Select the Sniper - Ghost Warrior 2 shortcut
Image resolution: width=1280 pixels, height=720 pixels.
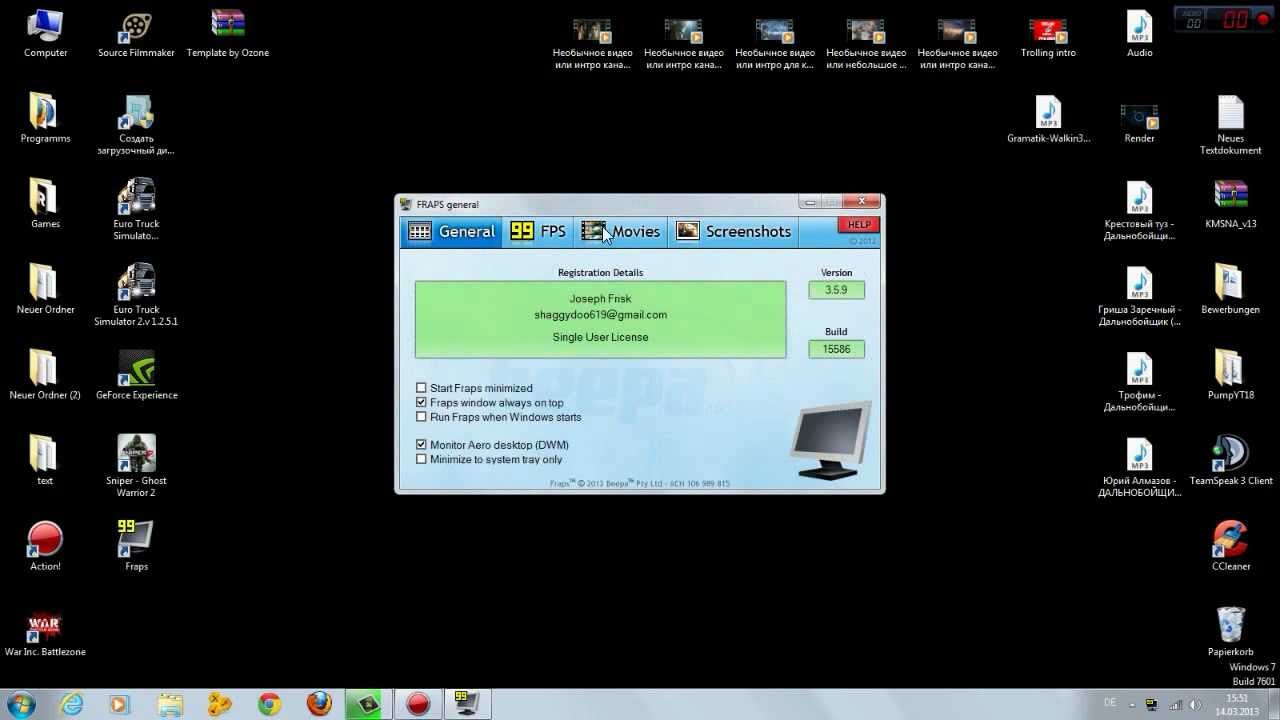coord(136,467)
